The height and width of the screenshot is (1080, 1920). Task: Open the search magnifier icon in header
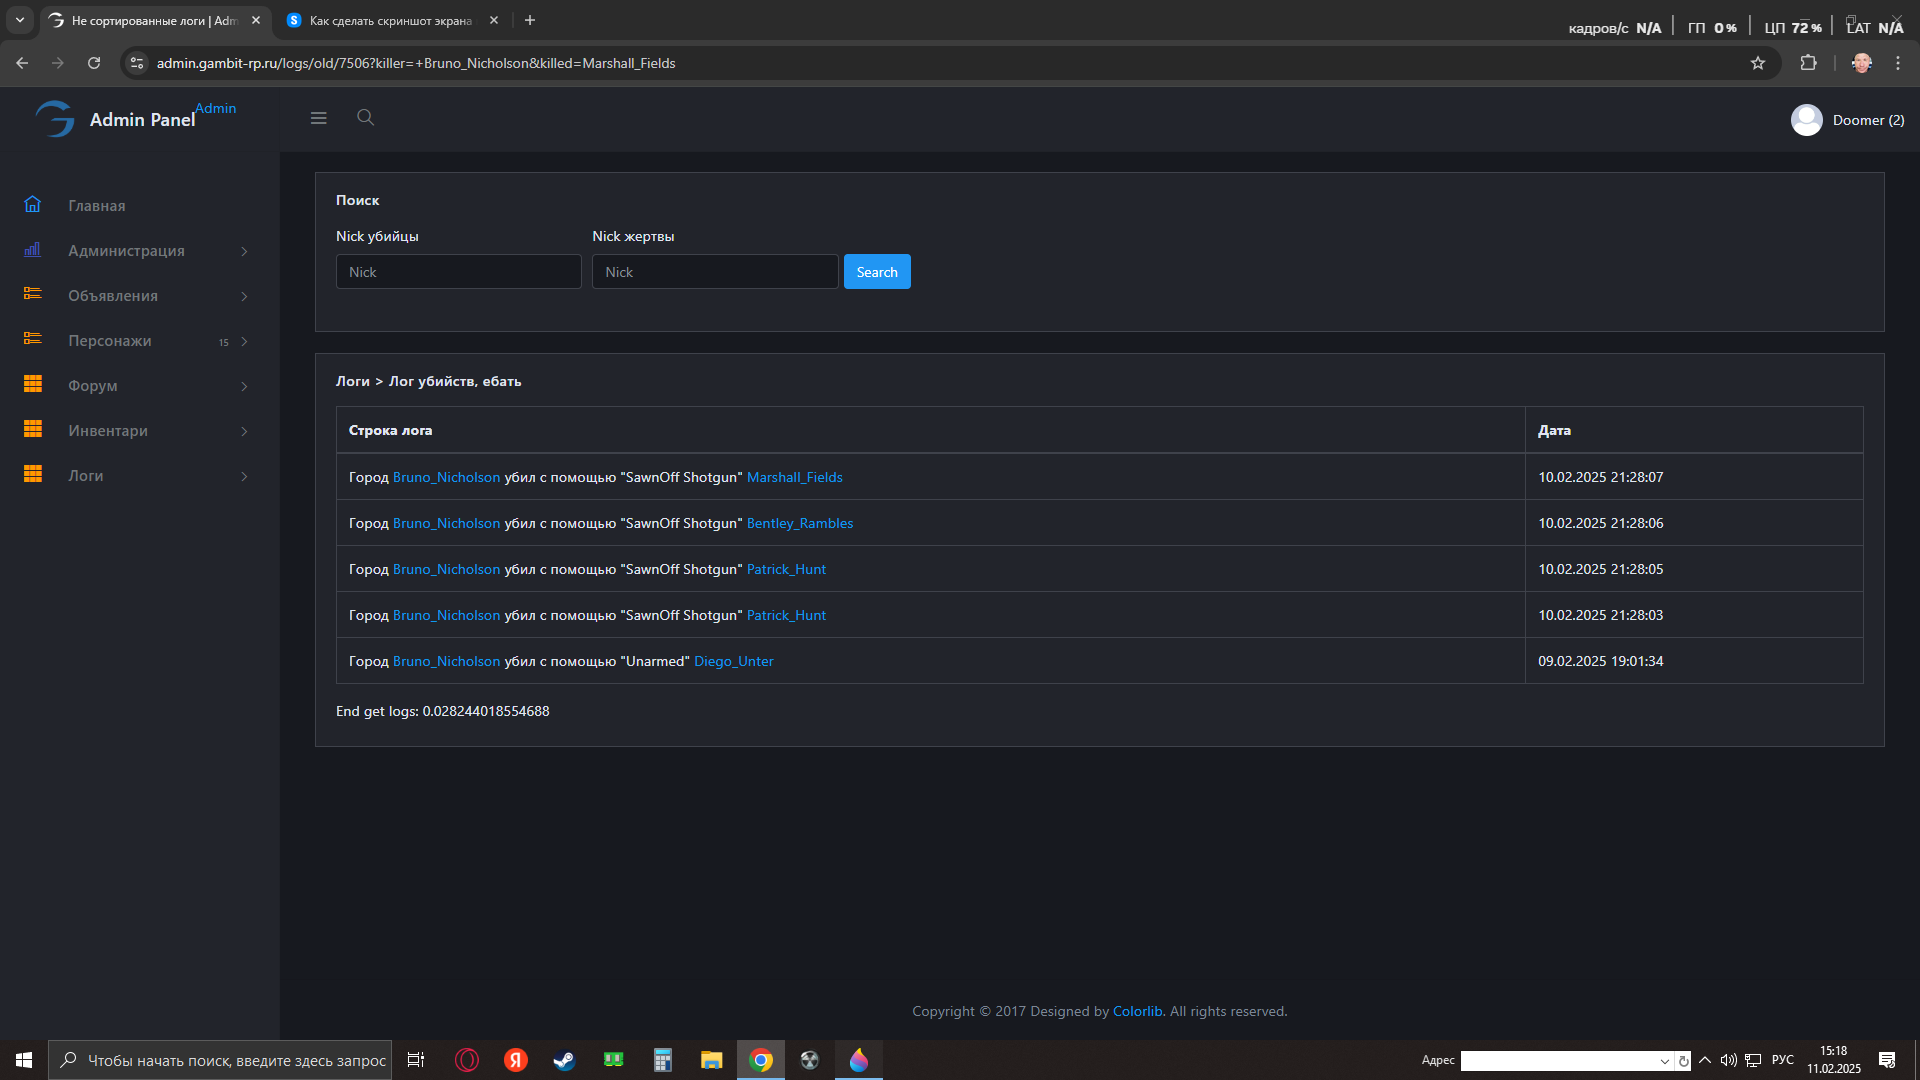(x=365, y=118)
